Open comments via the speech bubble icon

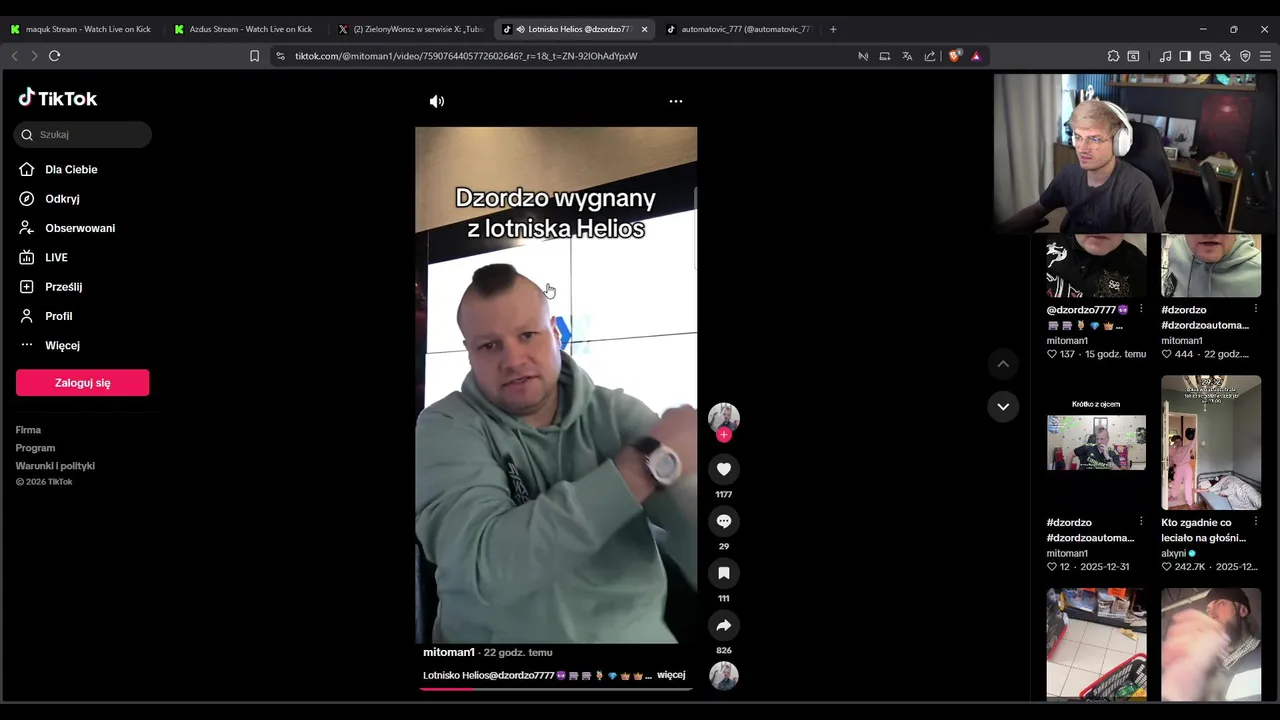pyautogui.click(x=724, y=521)
